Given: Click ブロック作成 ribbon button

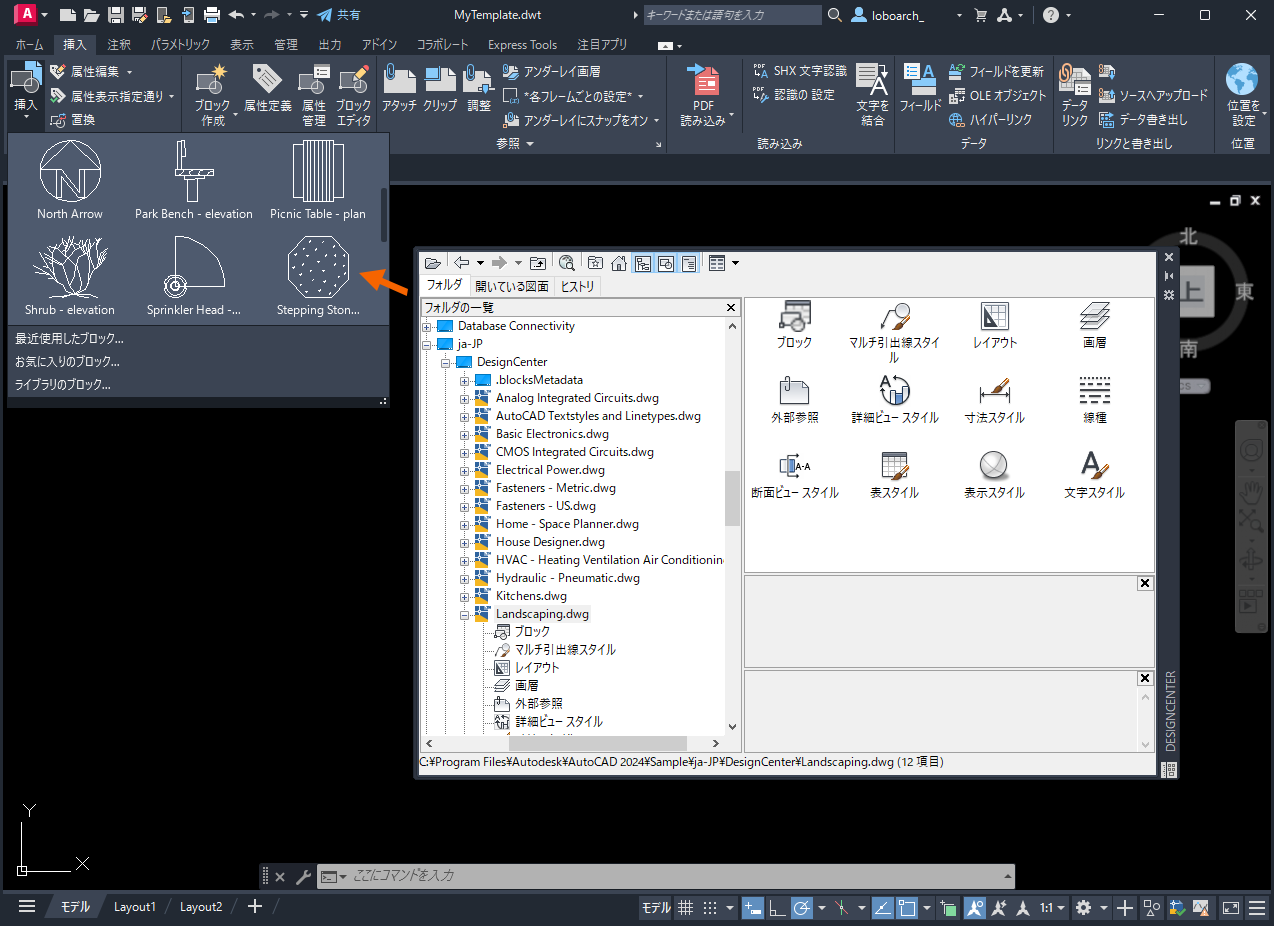Looking at the screenshot, I should pos(212,95).
